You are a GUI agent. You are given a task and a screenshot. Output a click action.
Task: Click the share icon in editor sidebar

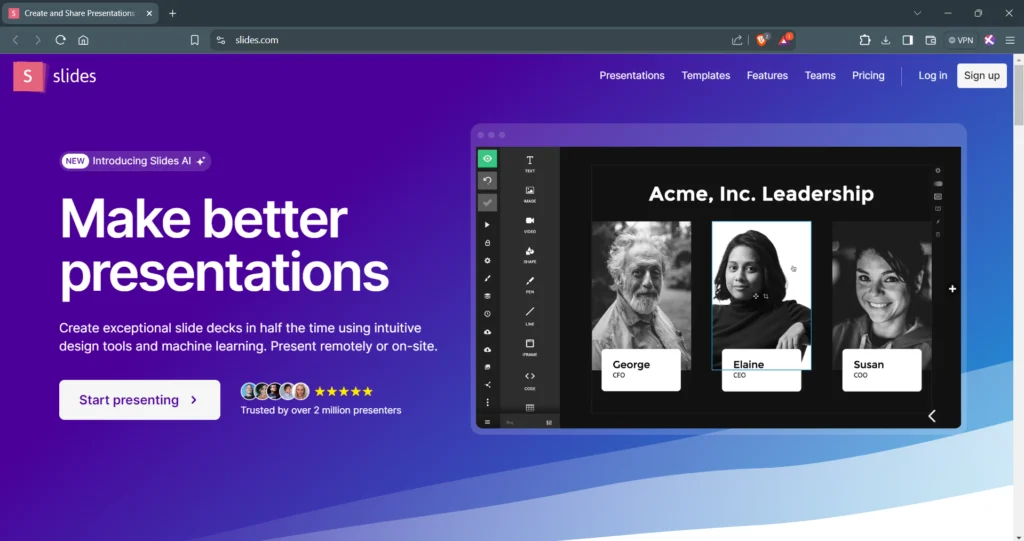coord(487,385)
